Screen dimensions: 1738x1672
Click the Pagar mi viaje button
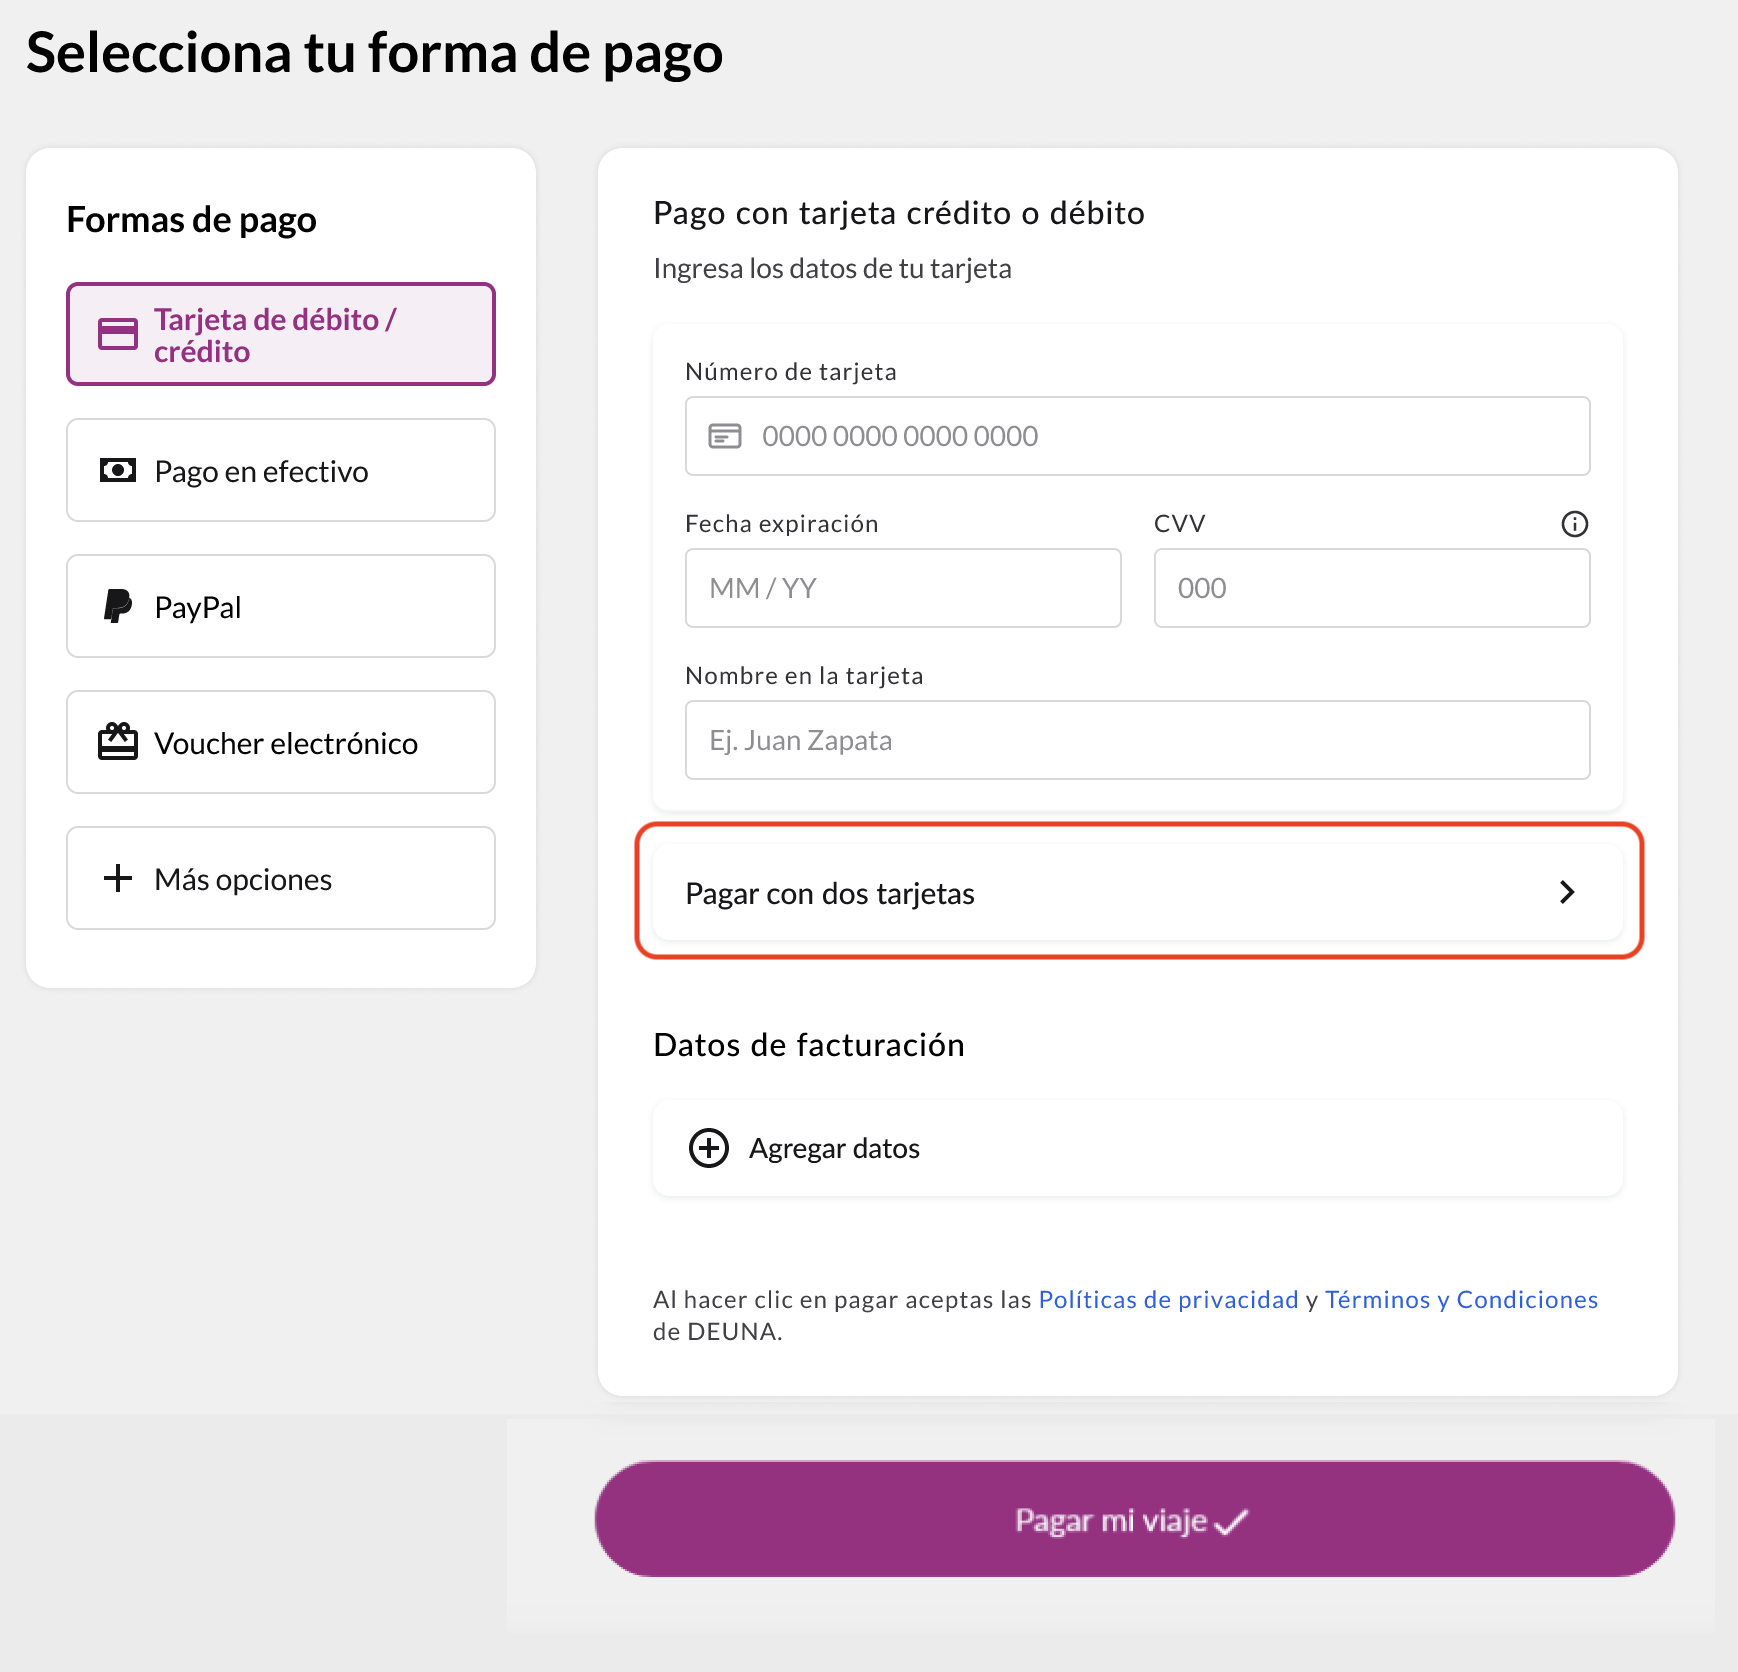(1135, 1519)
